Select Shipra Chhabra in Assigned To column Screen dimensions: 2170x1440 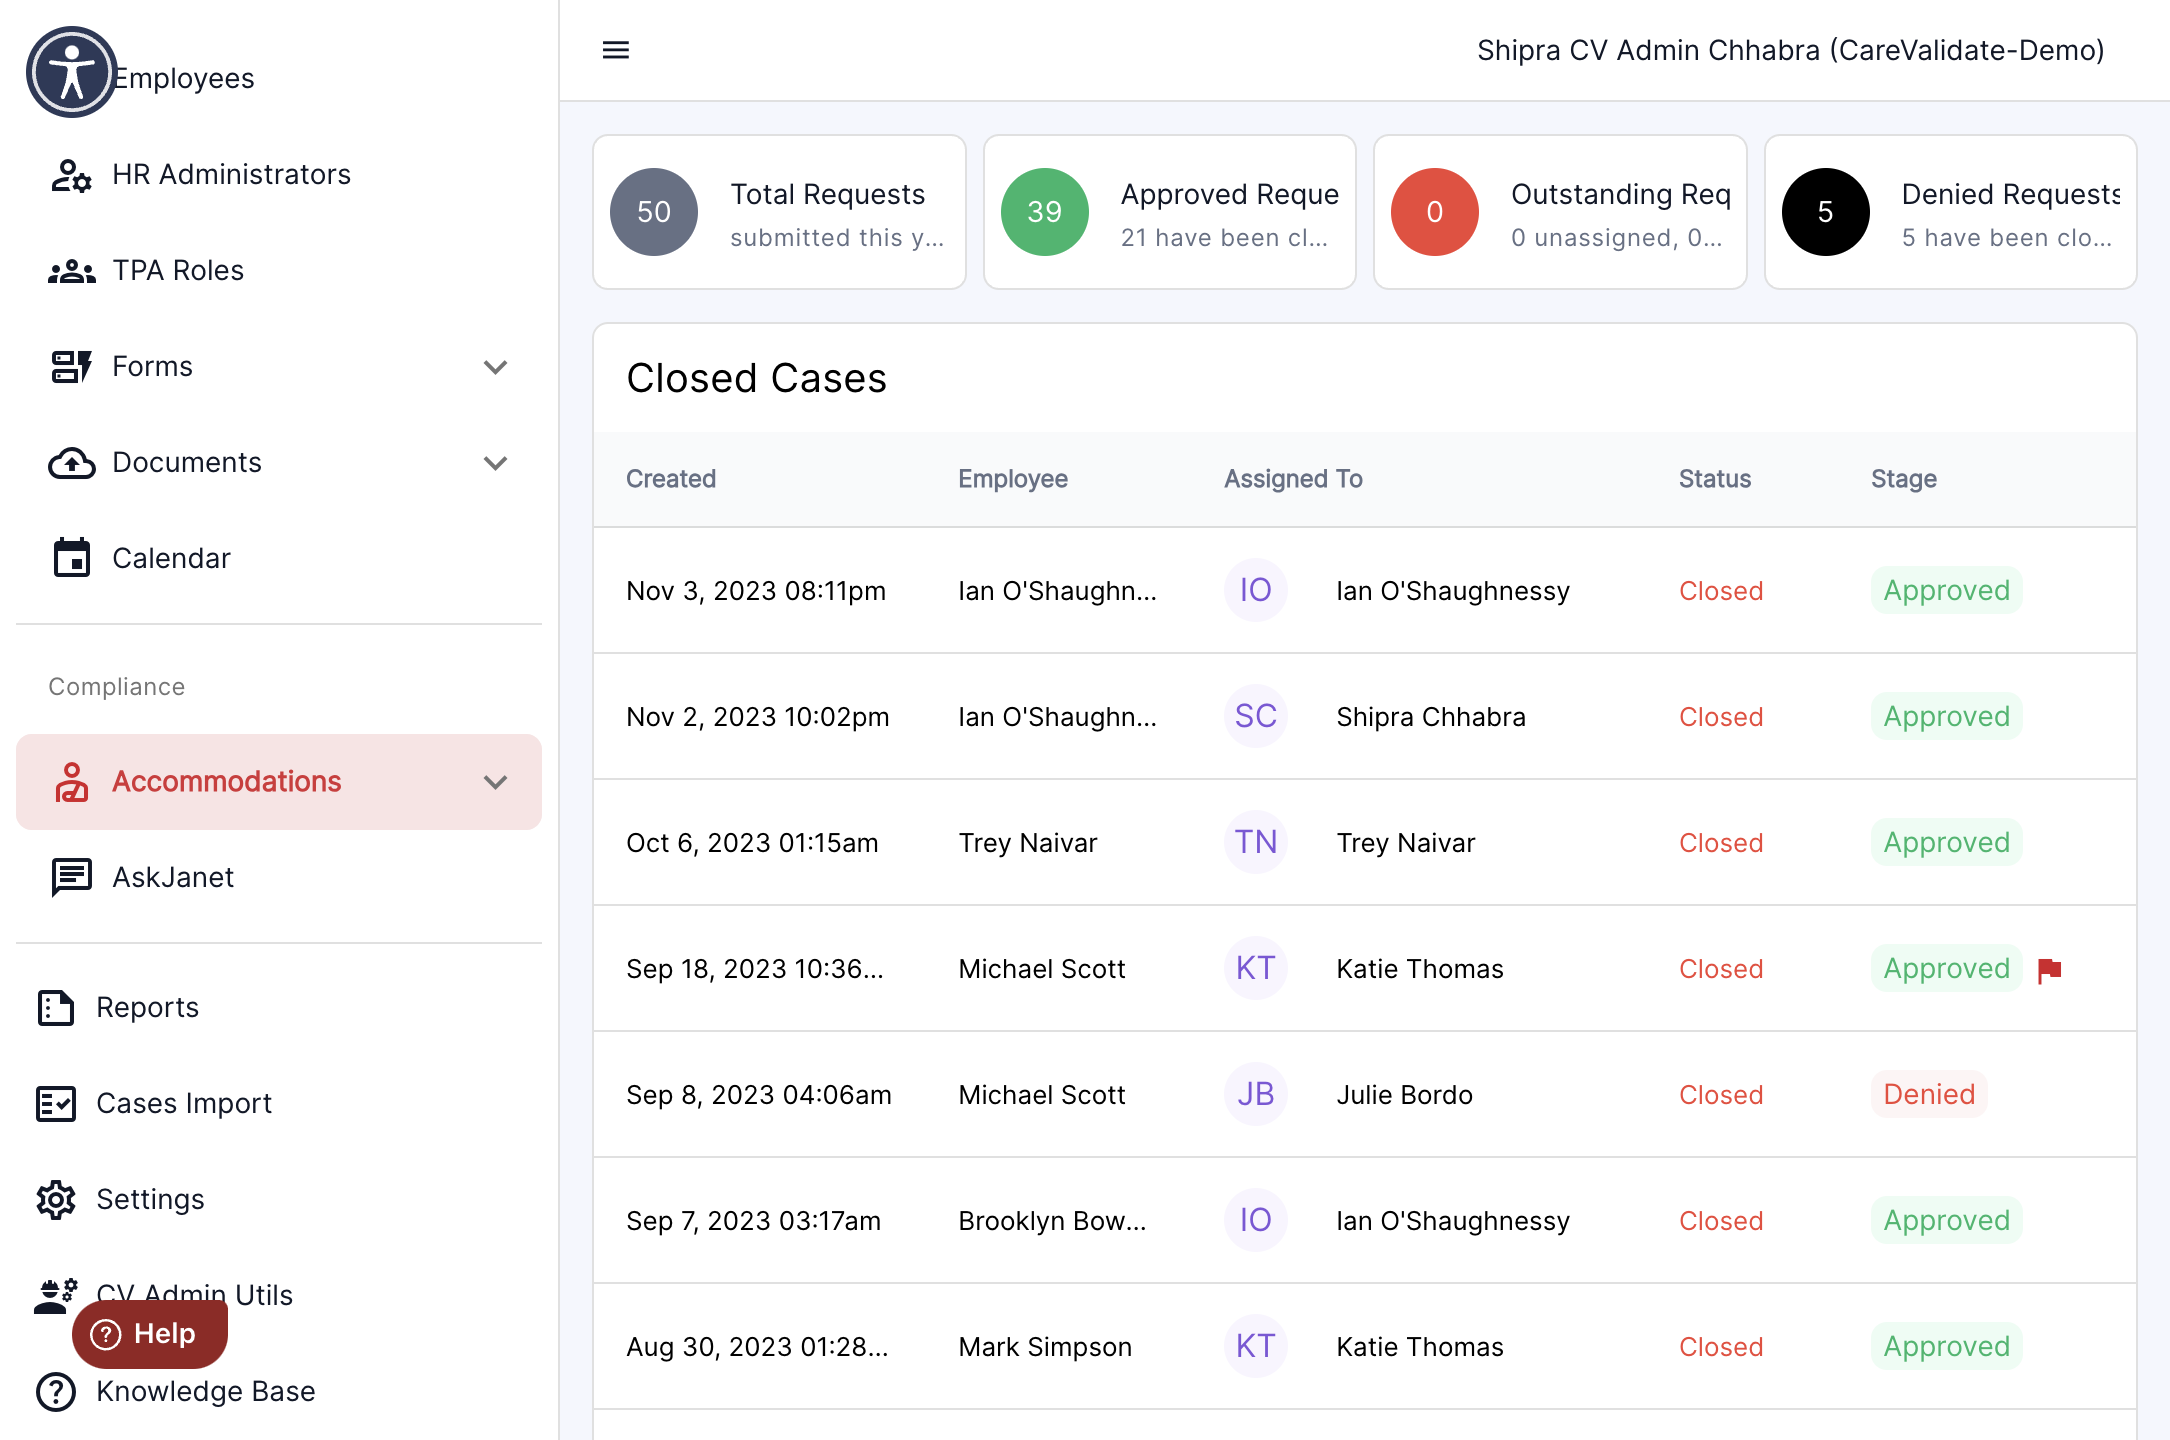[x=1431, y=717]
